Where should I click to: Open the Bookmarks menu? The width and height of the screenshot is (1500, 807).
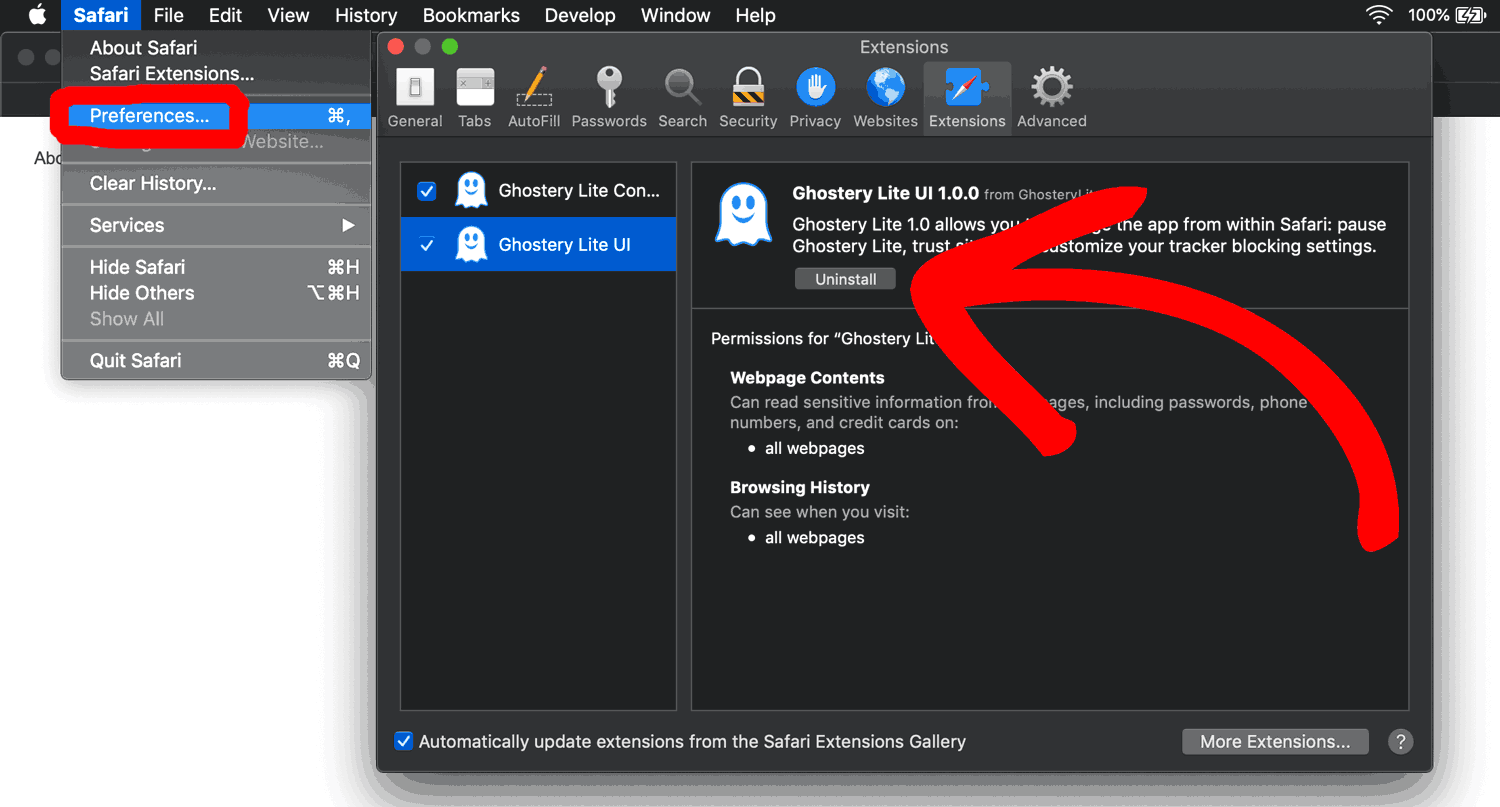[x=471, y=15]
